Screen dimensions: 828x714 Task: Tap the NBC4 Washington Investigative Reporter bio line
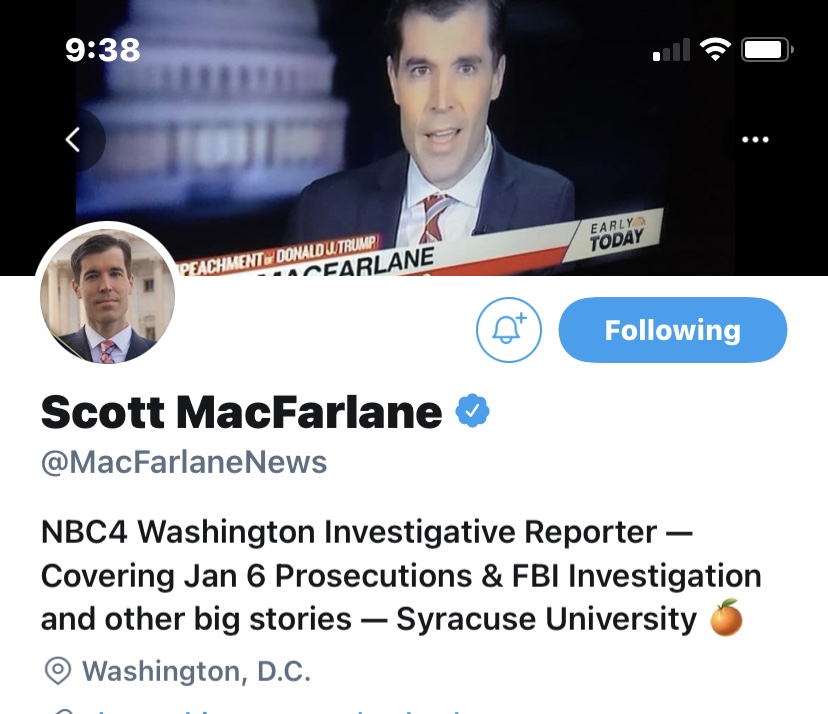click(x=366, y=532)
